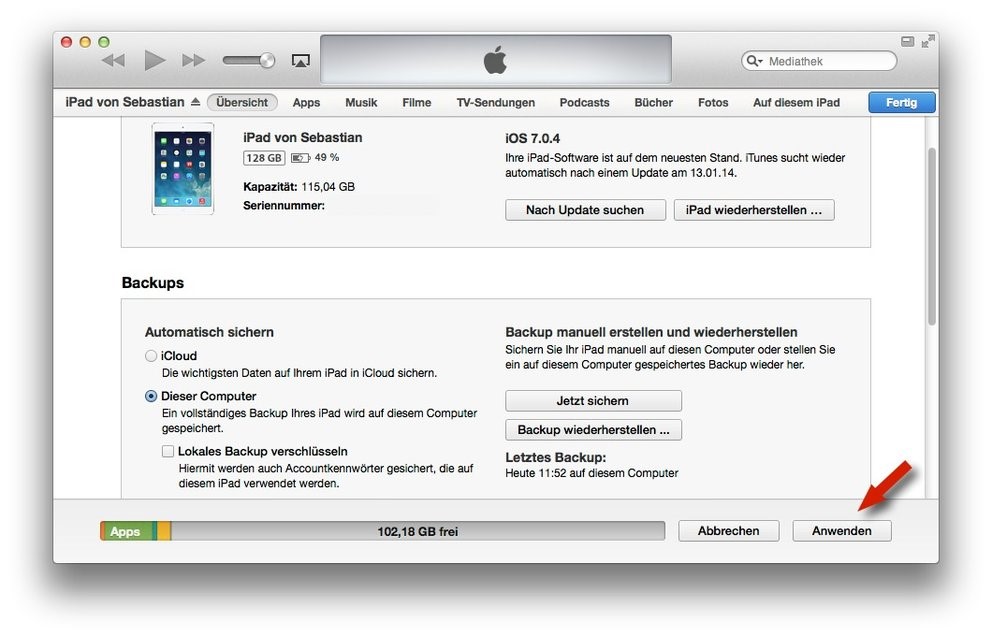Click iPad wiederherstellen button
Image resolution: width=992 pixels, height=637 pixels.
pyautogui.click(x=753, y=210)
